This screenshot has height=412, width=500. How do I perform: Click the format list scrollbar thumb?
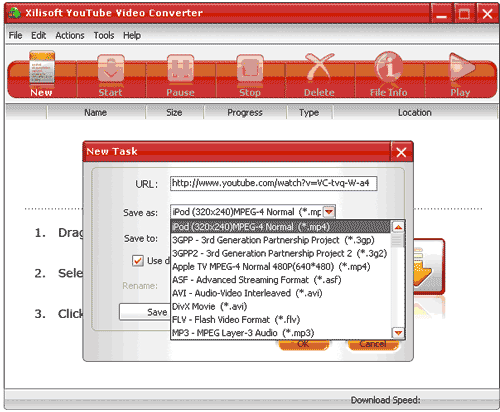398,241
